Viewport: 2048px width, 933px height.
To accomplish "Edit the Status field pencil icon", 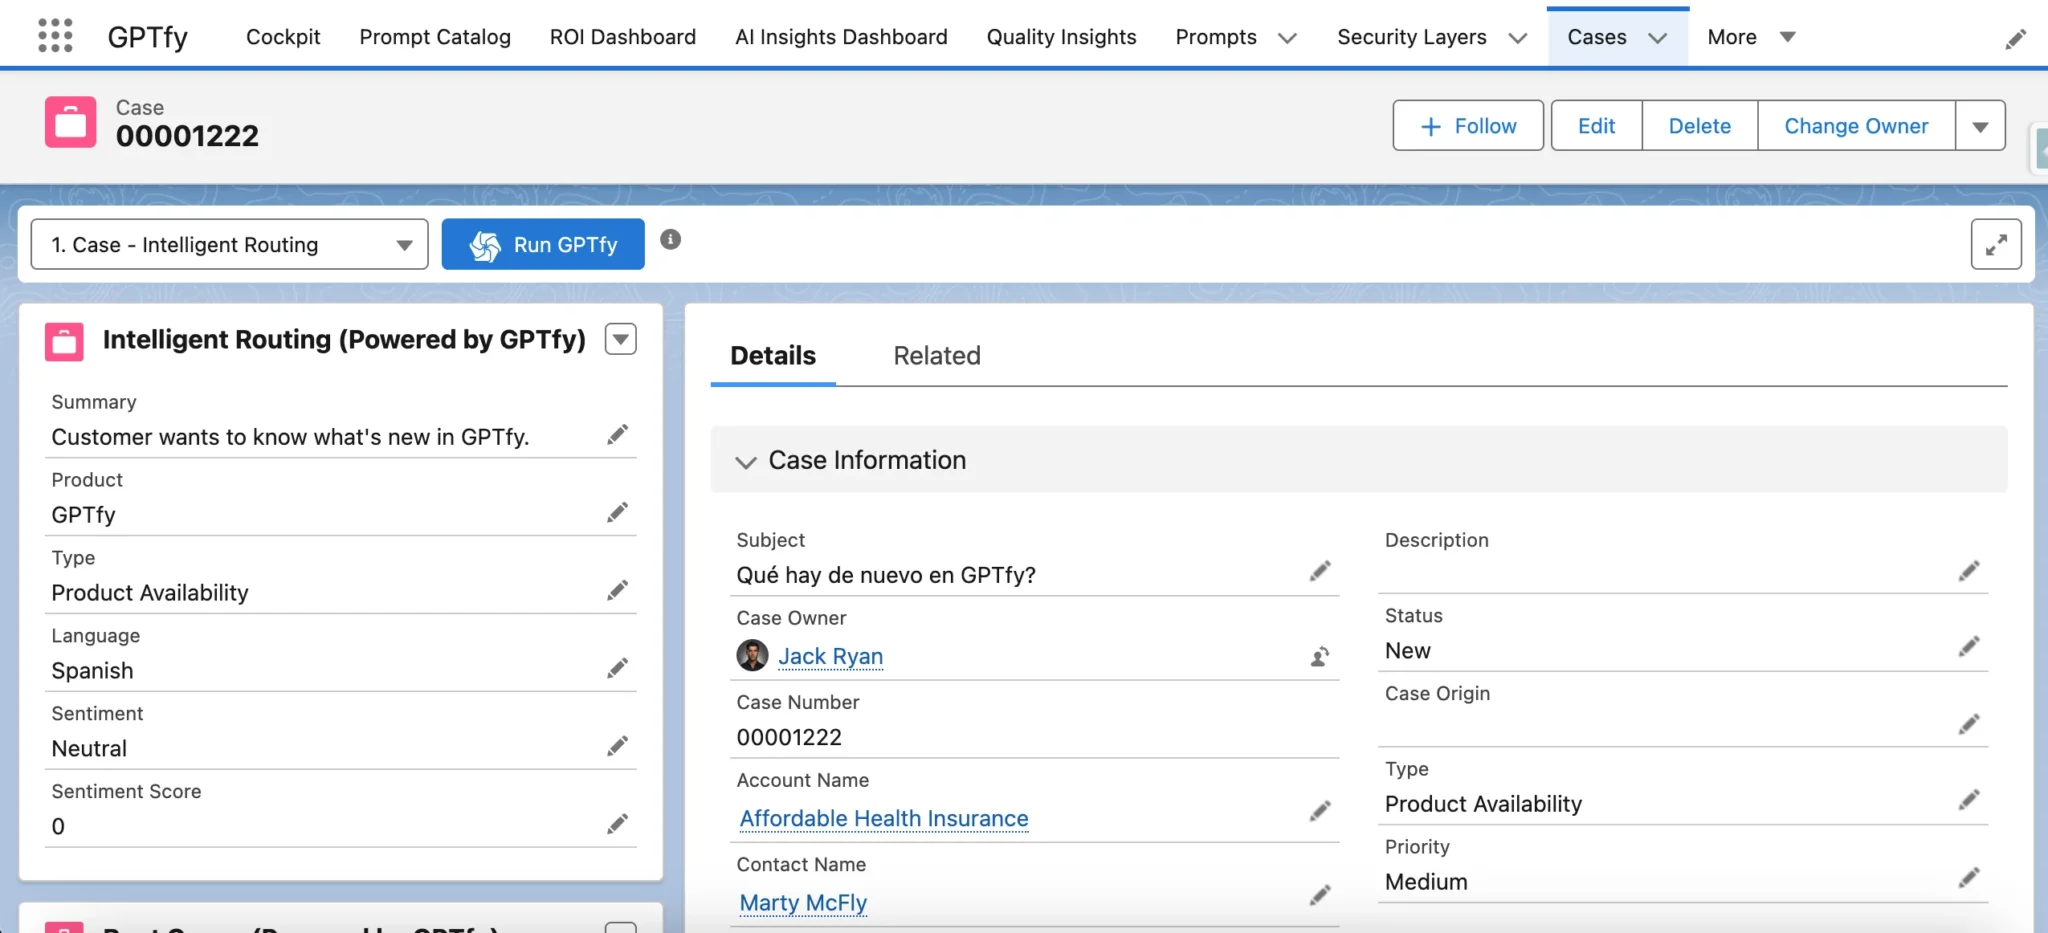I will [x=1968, y=648].
